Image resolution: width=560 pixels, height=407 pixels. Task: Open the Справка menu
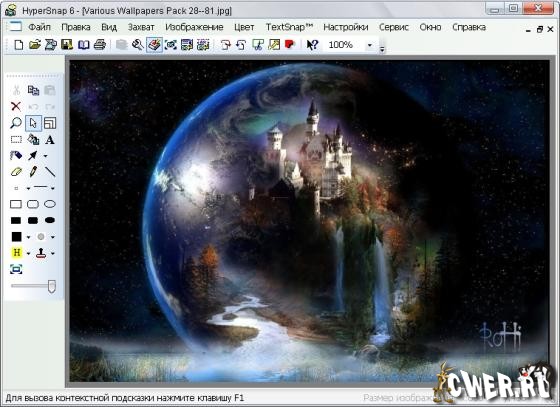[469, 27]
